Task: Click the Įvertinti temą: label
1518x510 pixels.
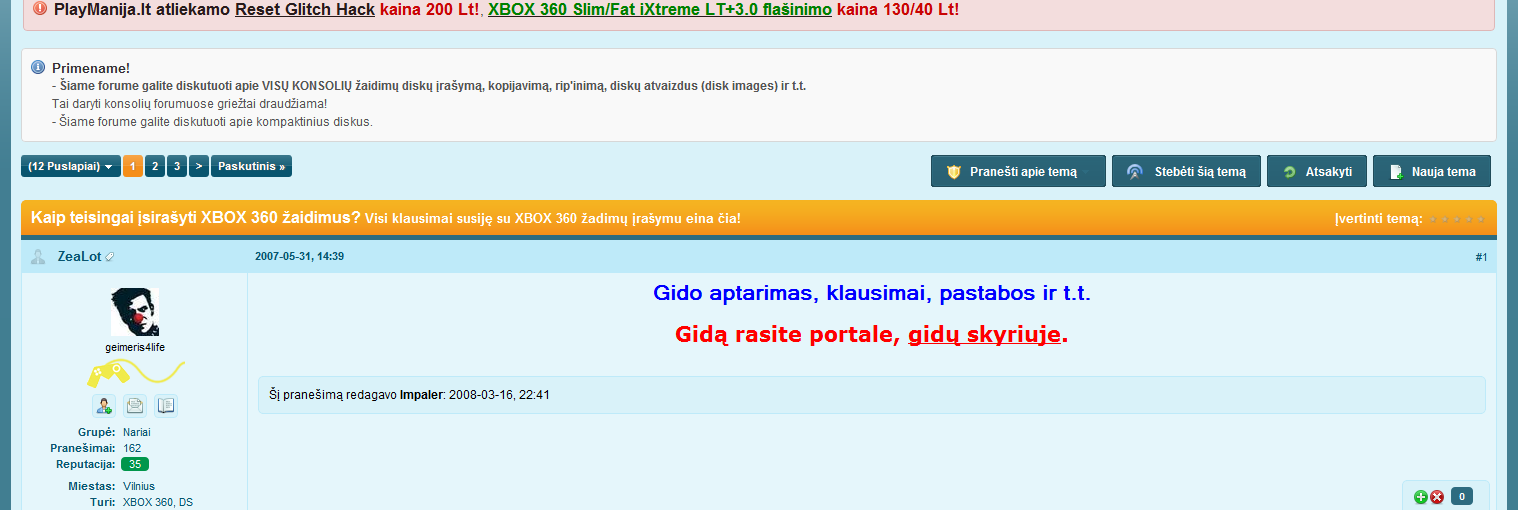Action: 1378,219
